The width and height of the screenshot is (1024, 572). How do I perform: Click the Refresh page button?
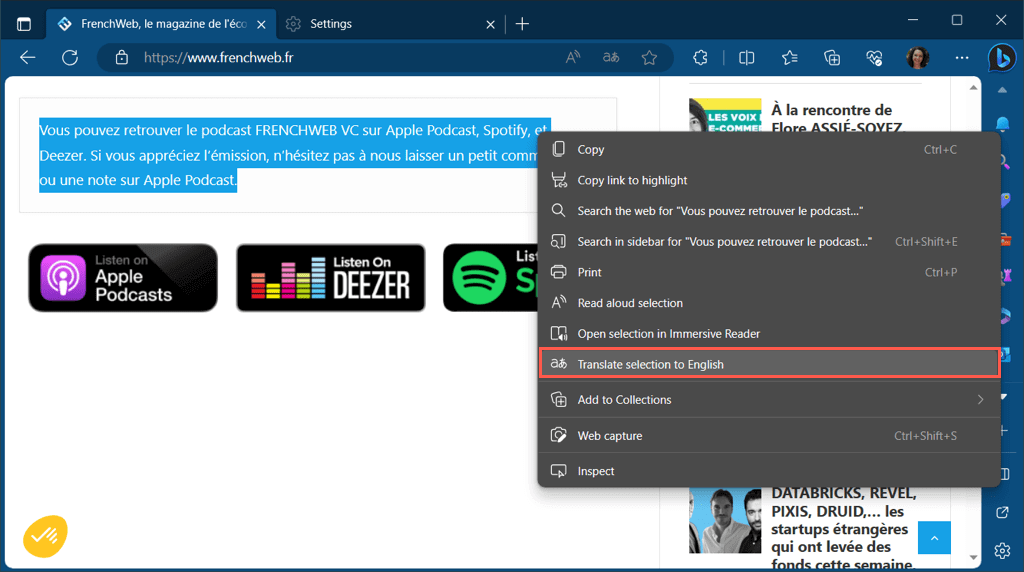pyautogui.click(x=70, y=58)
